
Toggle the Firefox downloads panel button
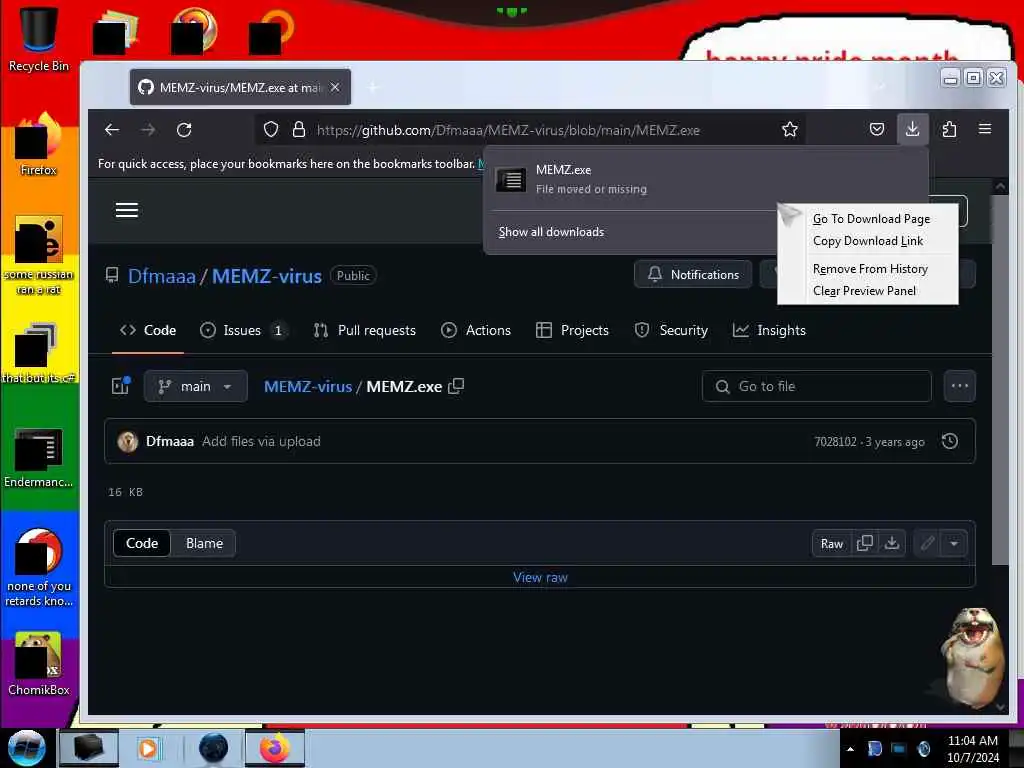tap(912, 129)
